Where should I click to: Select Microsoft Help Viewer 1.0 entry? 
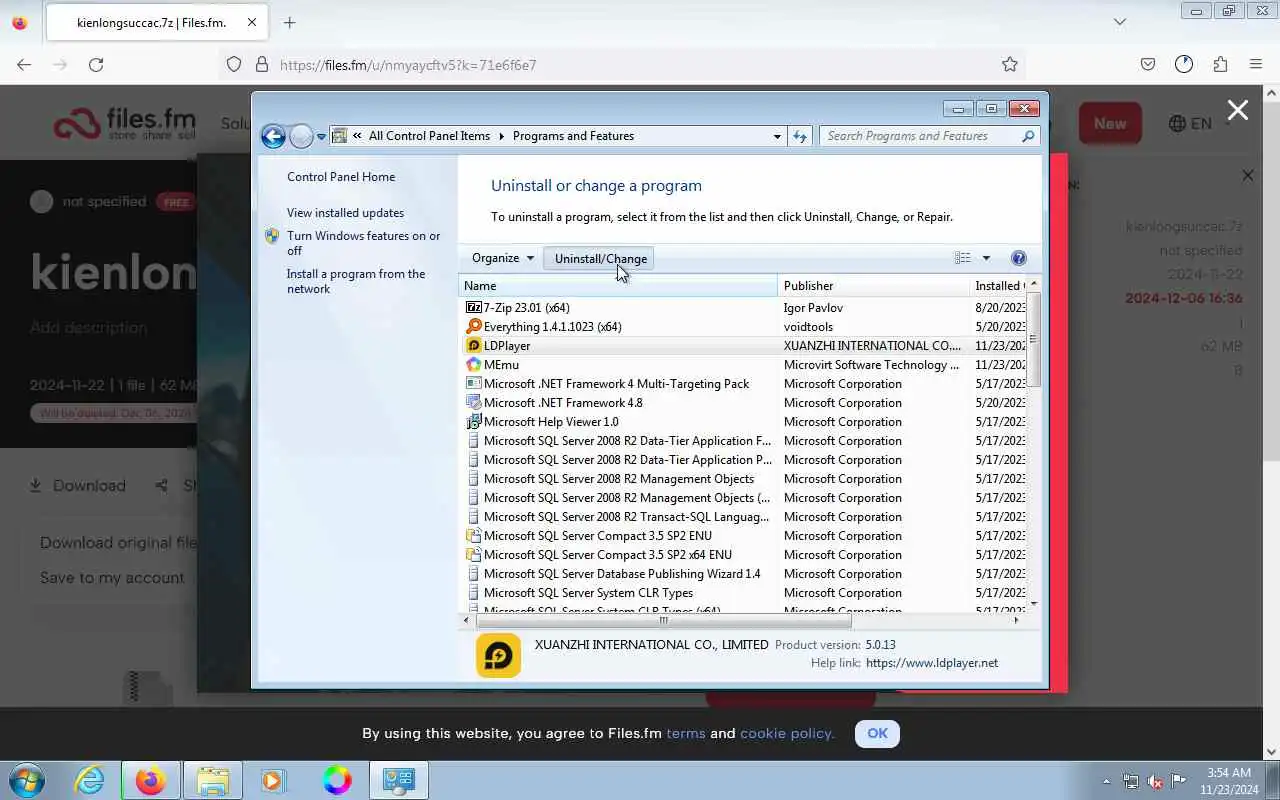551,422
